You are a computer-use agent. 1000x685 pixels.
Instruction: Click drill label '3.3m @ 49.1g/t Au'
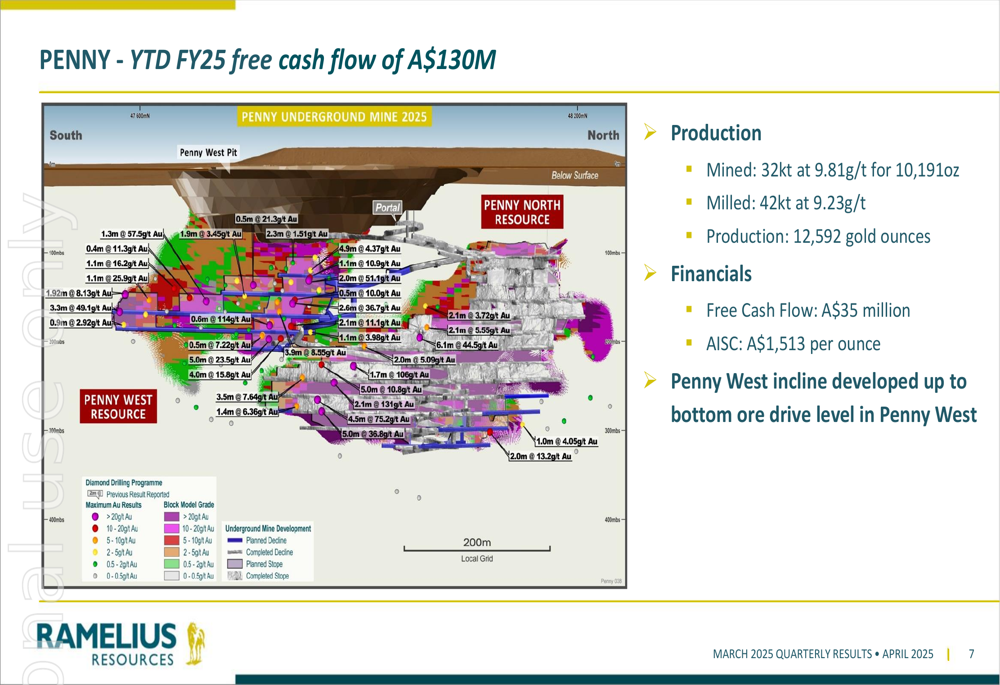[x=81, y=308]
